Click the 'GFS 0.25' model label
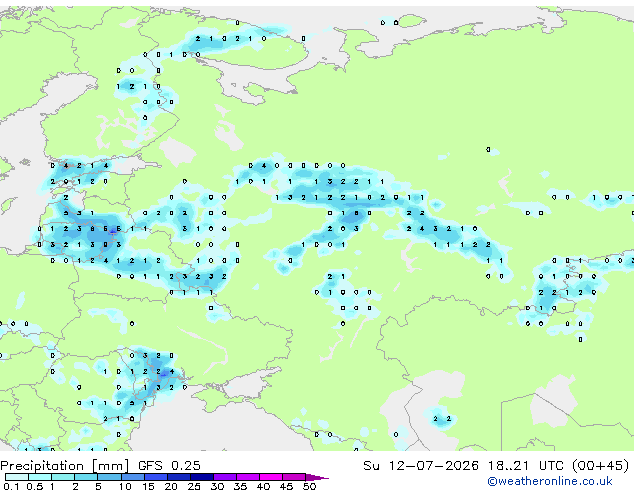Image resolution: width=634 pixels, height=490 pixels. [x=169, y=466]
